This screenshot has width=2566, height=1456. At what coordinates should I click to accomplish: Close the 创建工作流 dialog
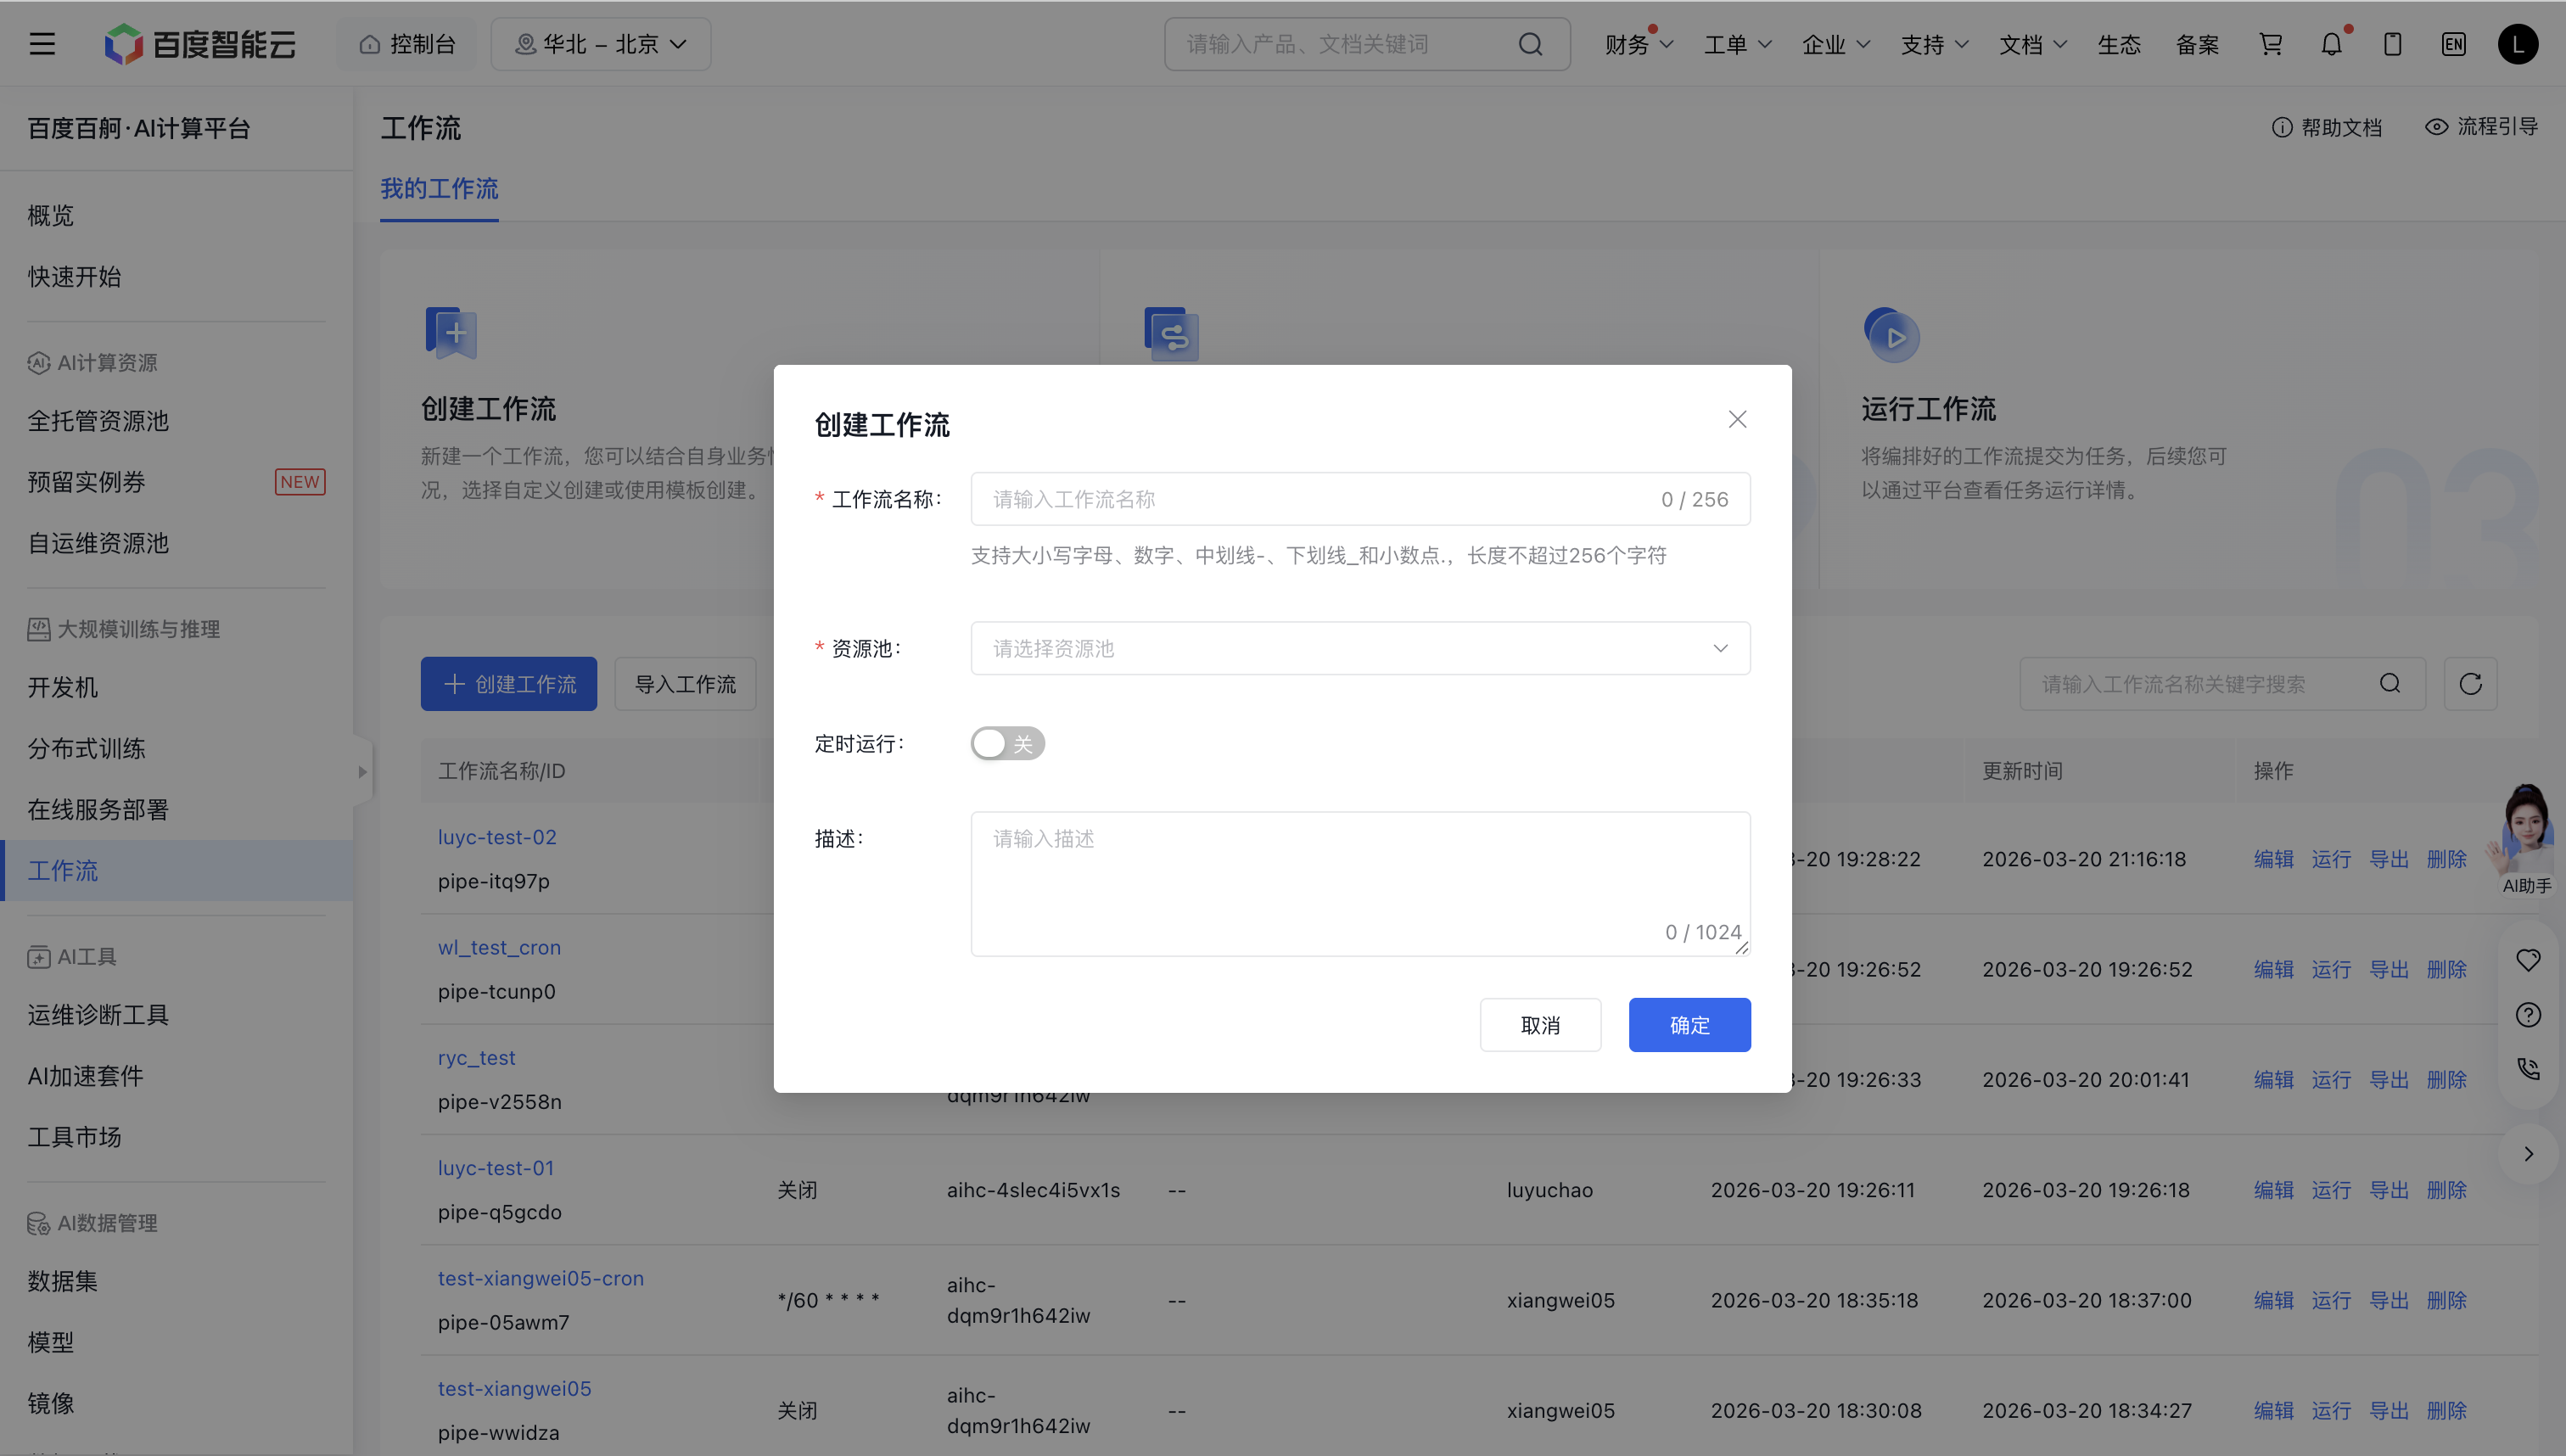1737,419
